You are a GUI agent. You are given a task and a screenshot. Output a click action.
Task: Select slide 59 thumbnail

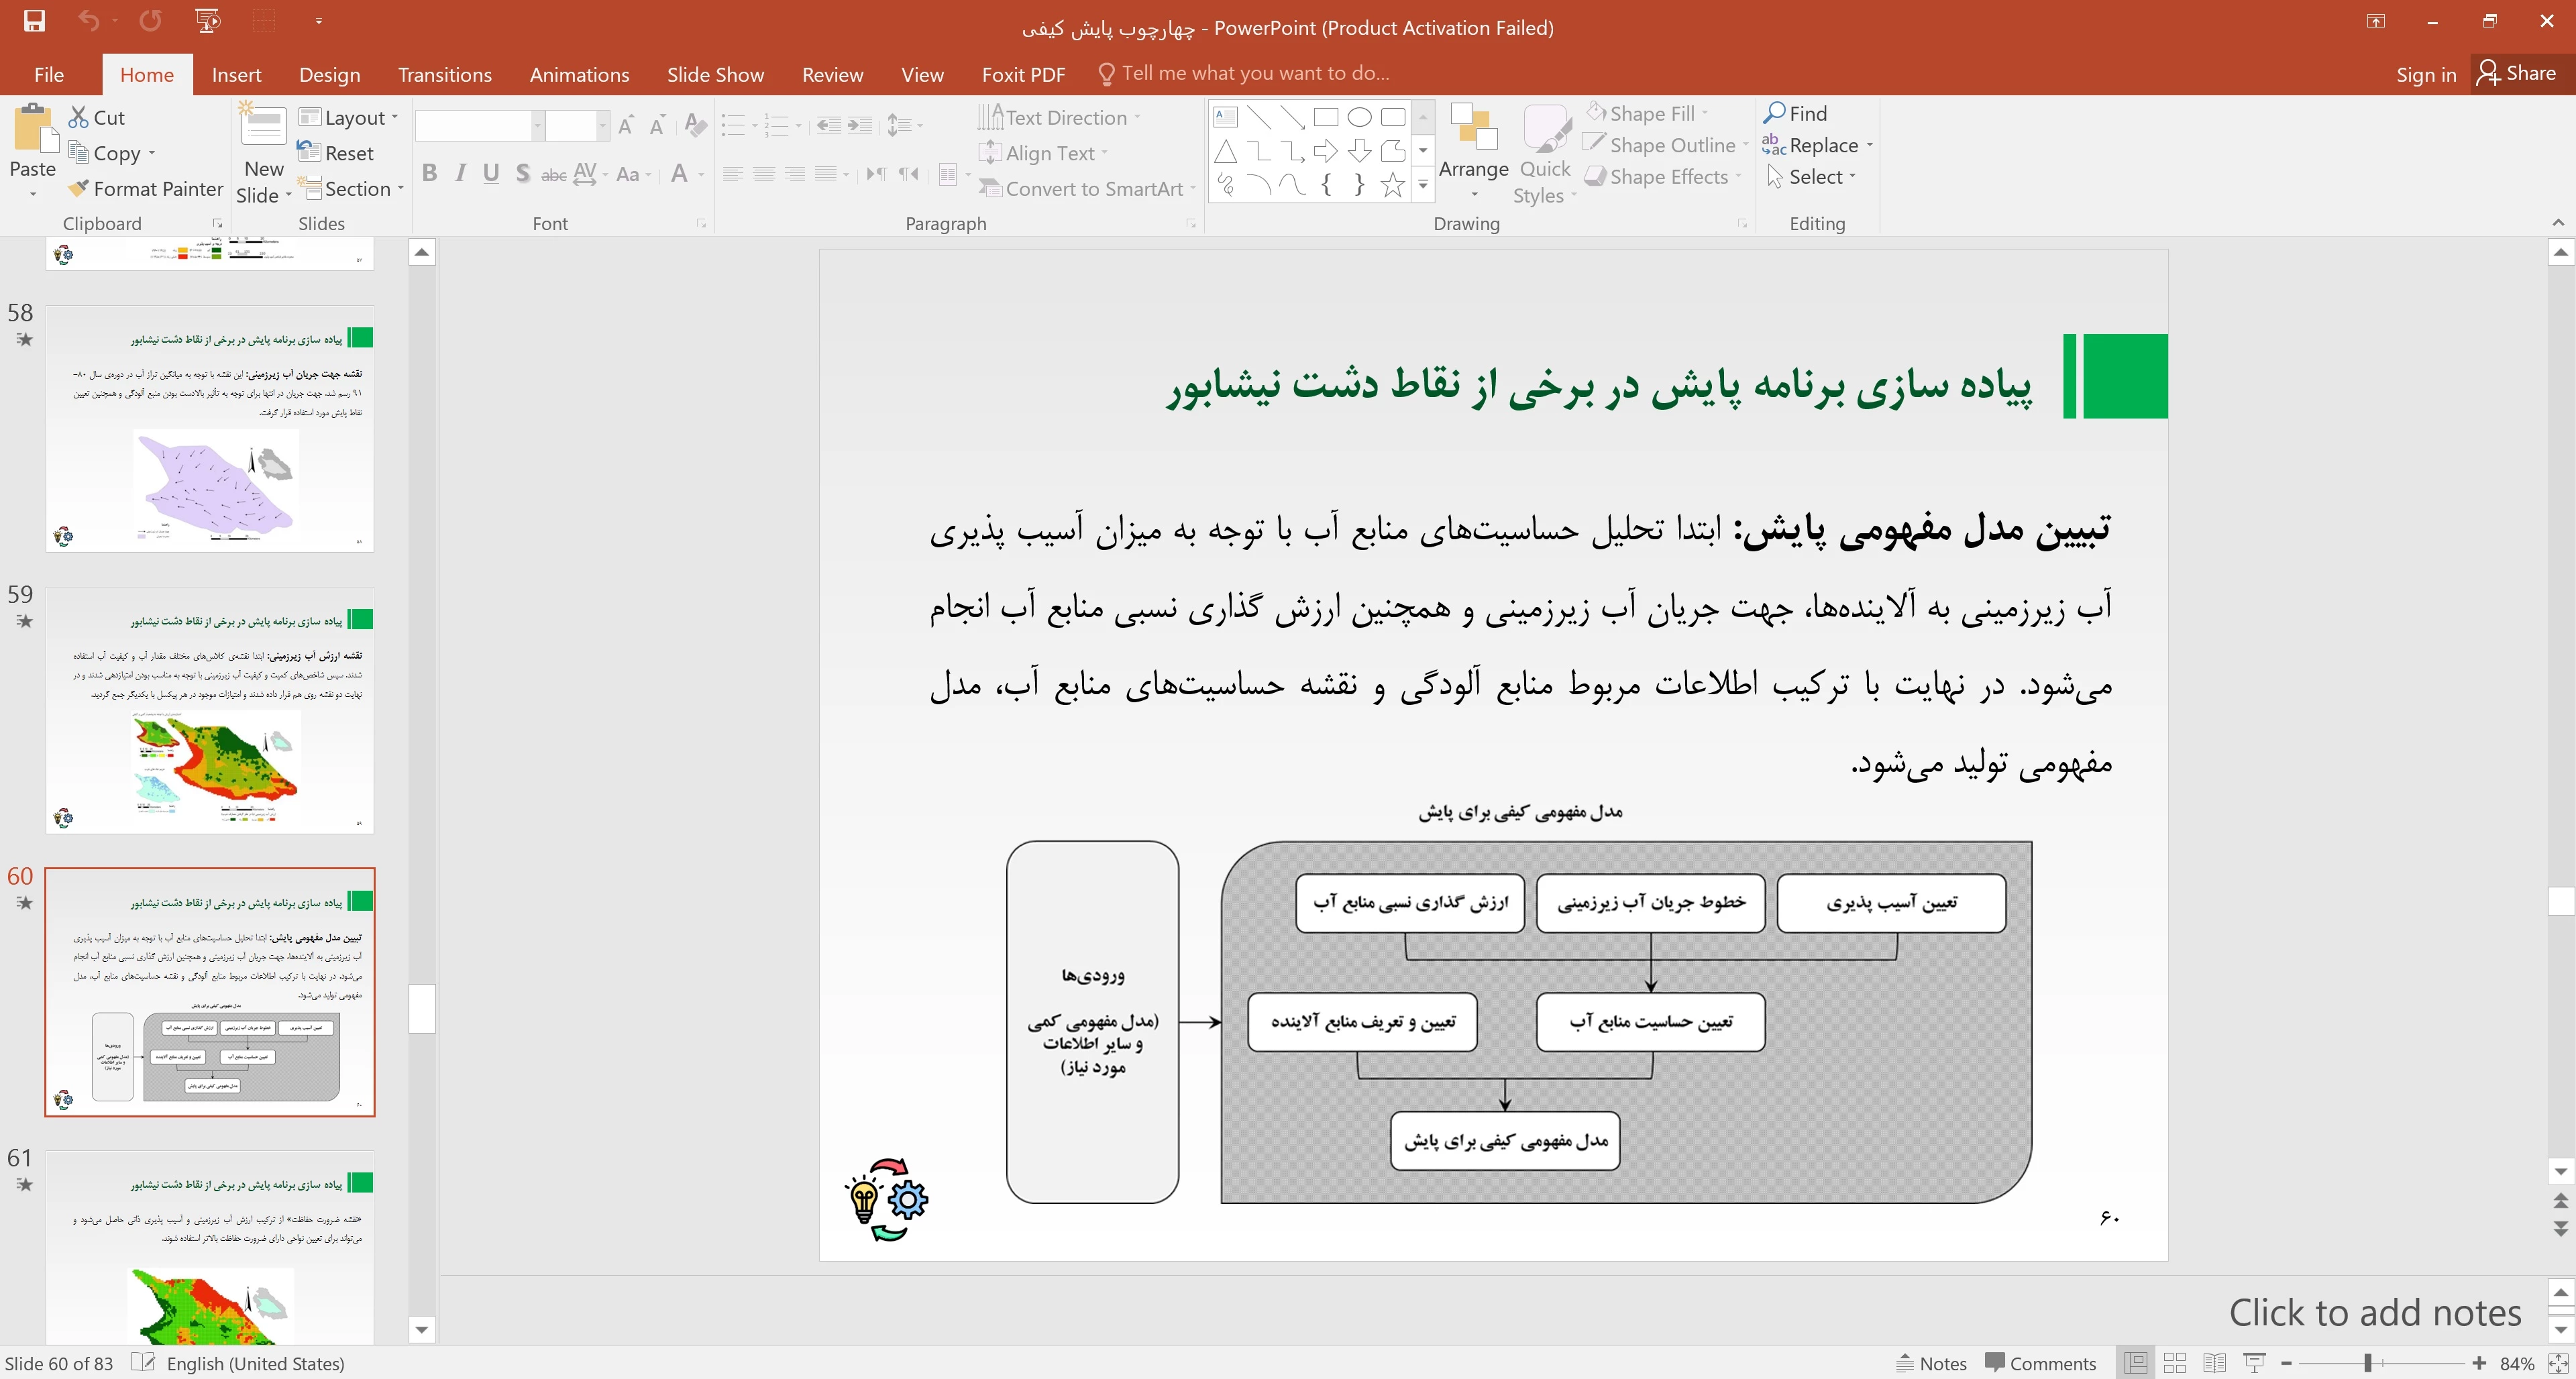(210, 711)
